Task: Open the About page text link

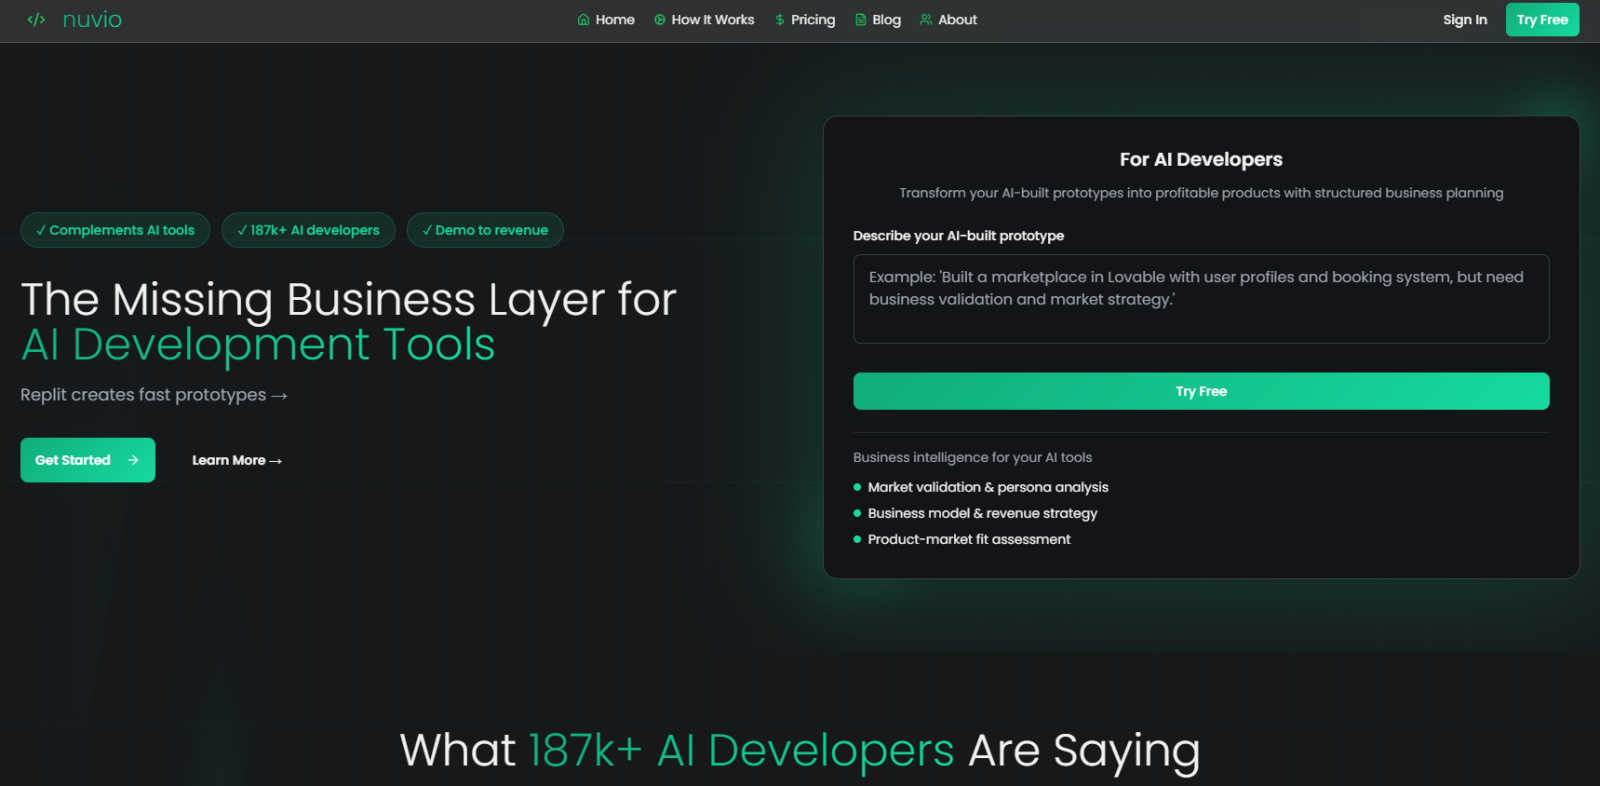Action: pos(957,20)
